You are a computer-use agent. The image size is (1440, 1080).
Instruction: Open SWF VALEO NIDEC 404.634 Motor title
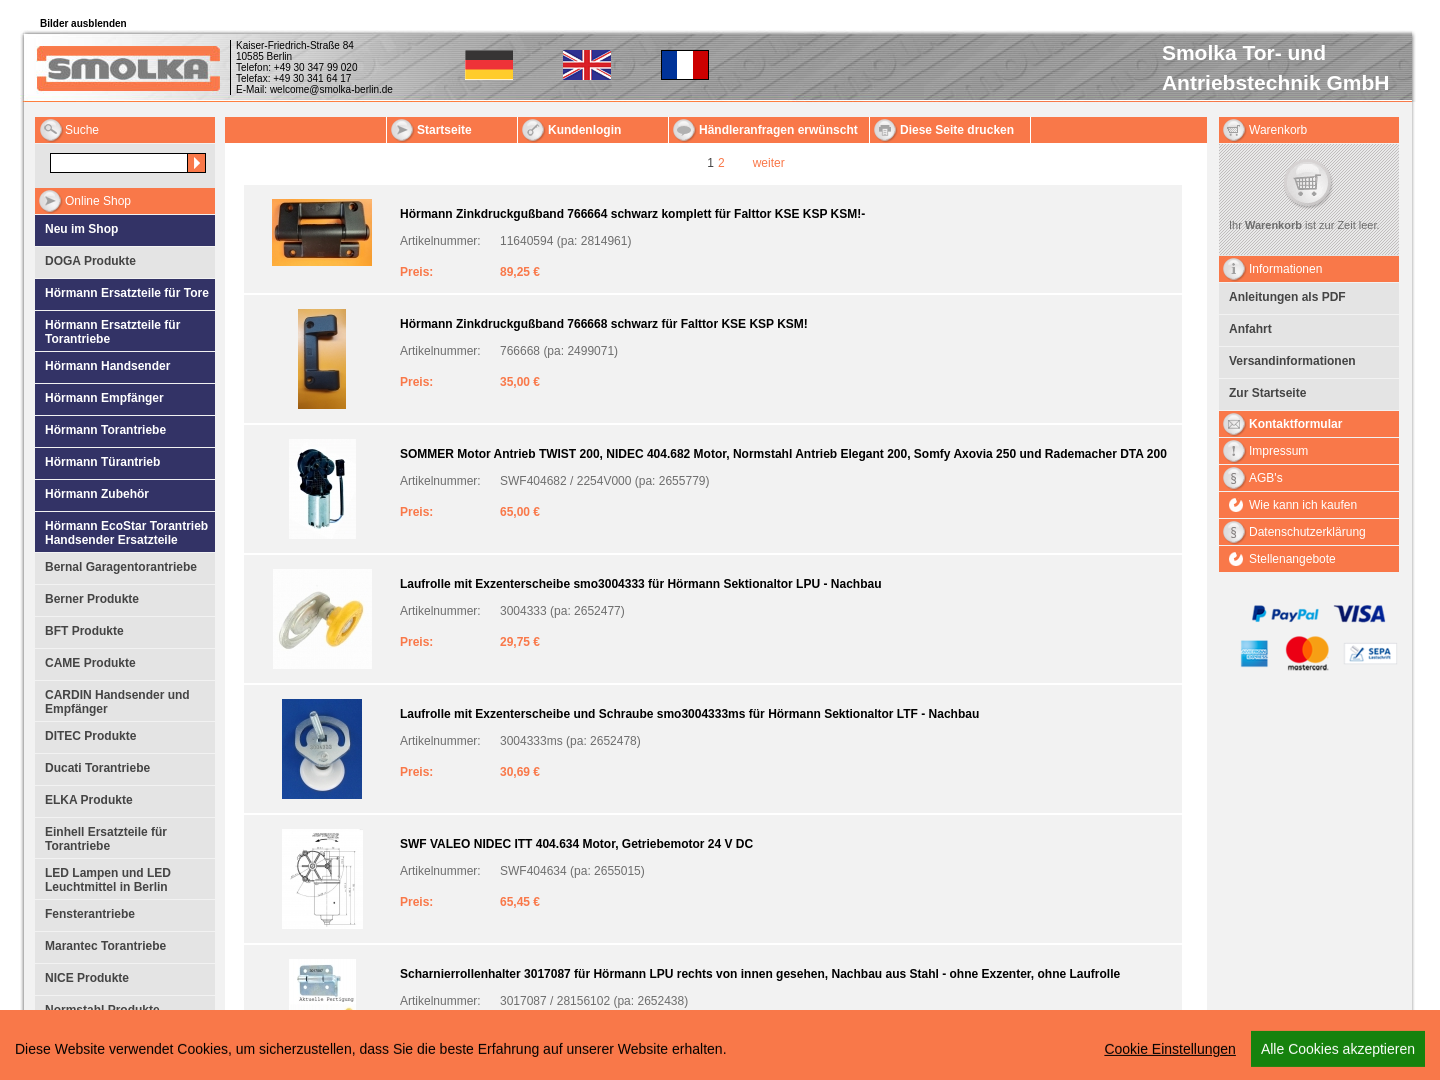click(x=576, y=844)
